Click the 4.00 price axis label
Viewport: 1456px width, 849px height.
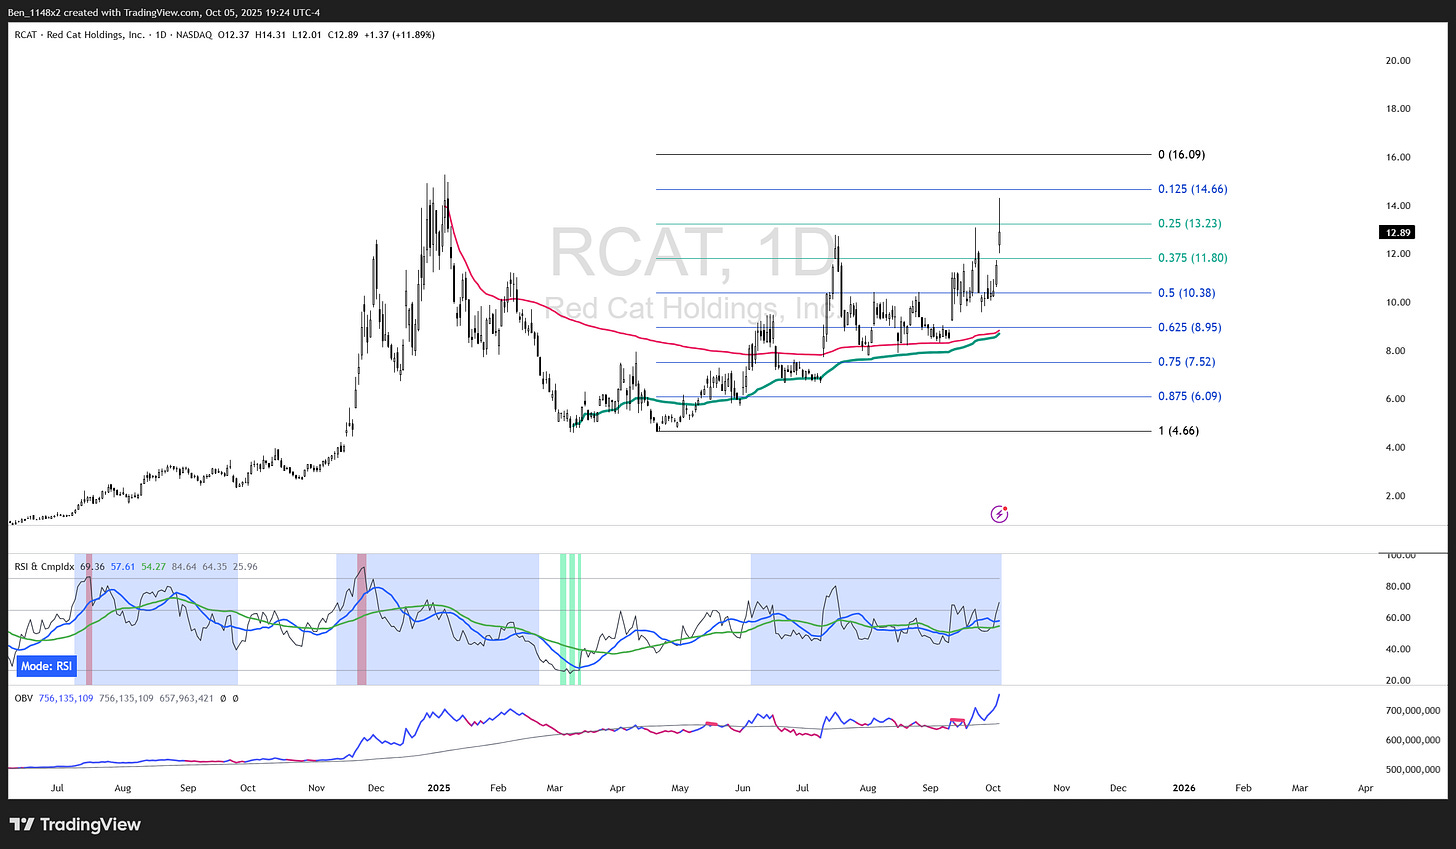(1397, 447)
